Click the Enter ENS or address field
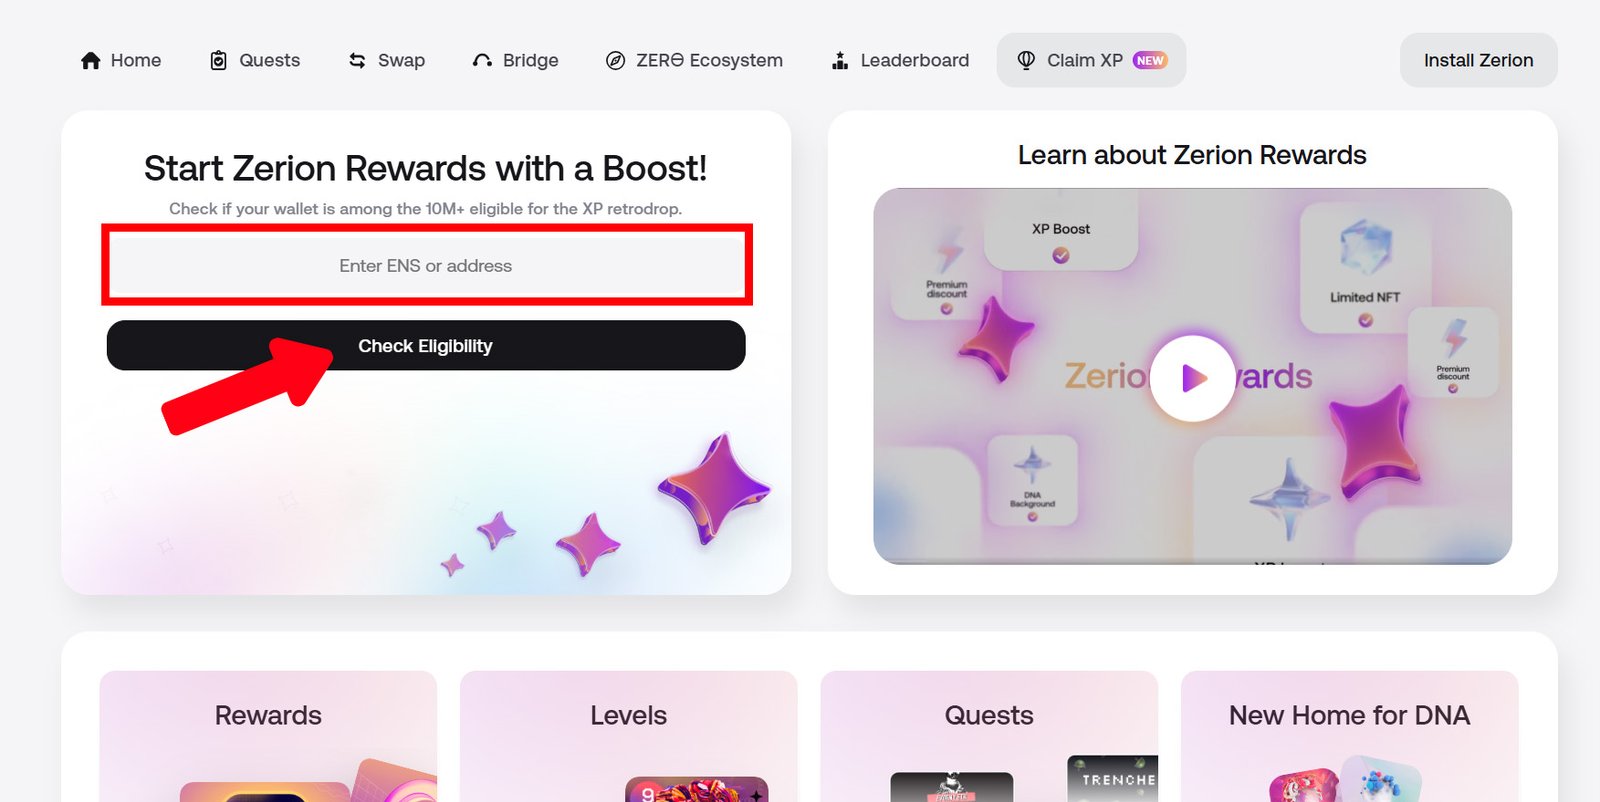The width and height of the screenshot is (1600, 802). (x=426, y=266)
